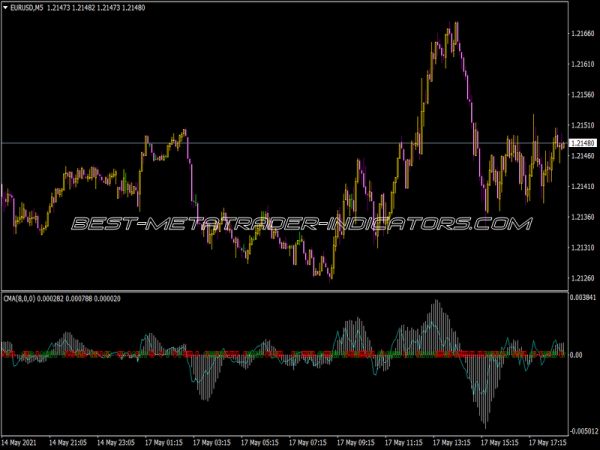The image size is (600, 450).
Task: Click the 0.00 indicator zero level label
Action: pyautogui.click(x=576, y=355)
